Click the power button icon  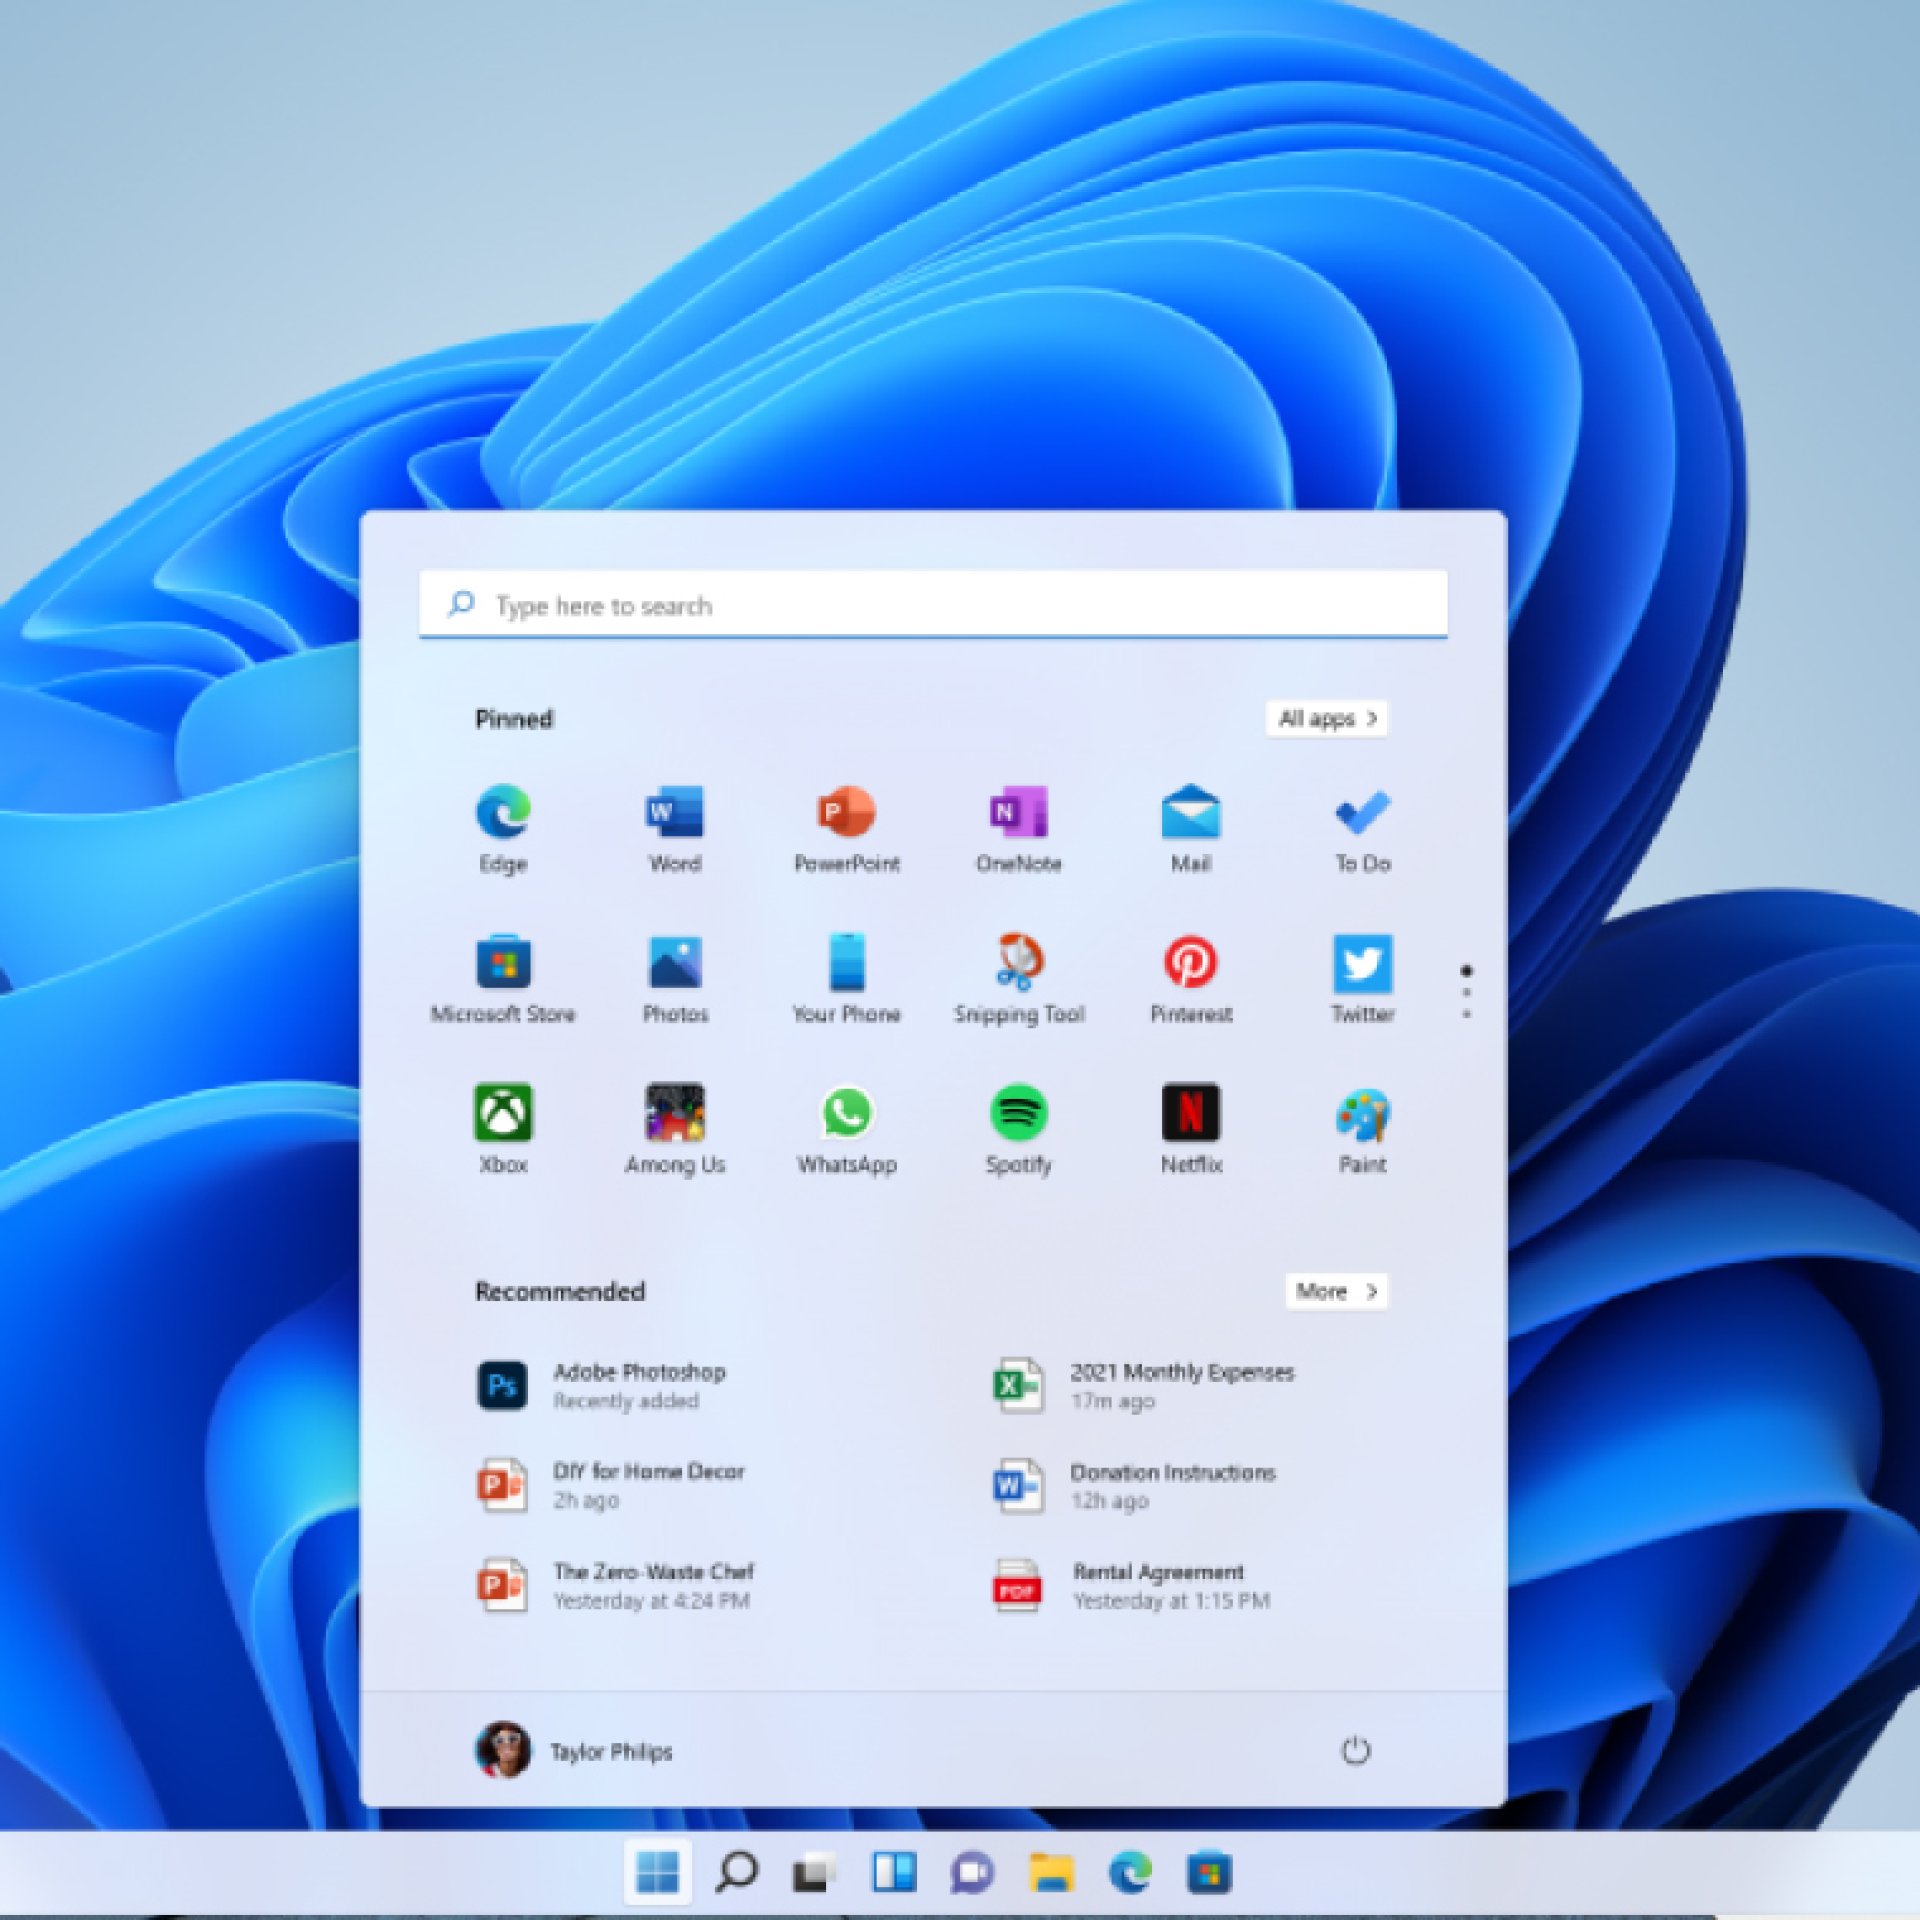(x=1355, y=1751)
